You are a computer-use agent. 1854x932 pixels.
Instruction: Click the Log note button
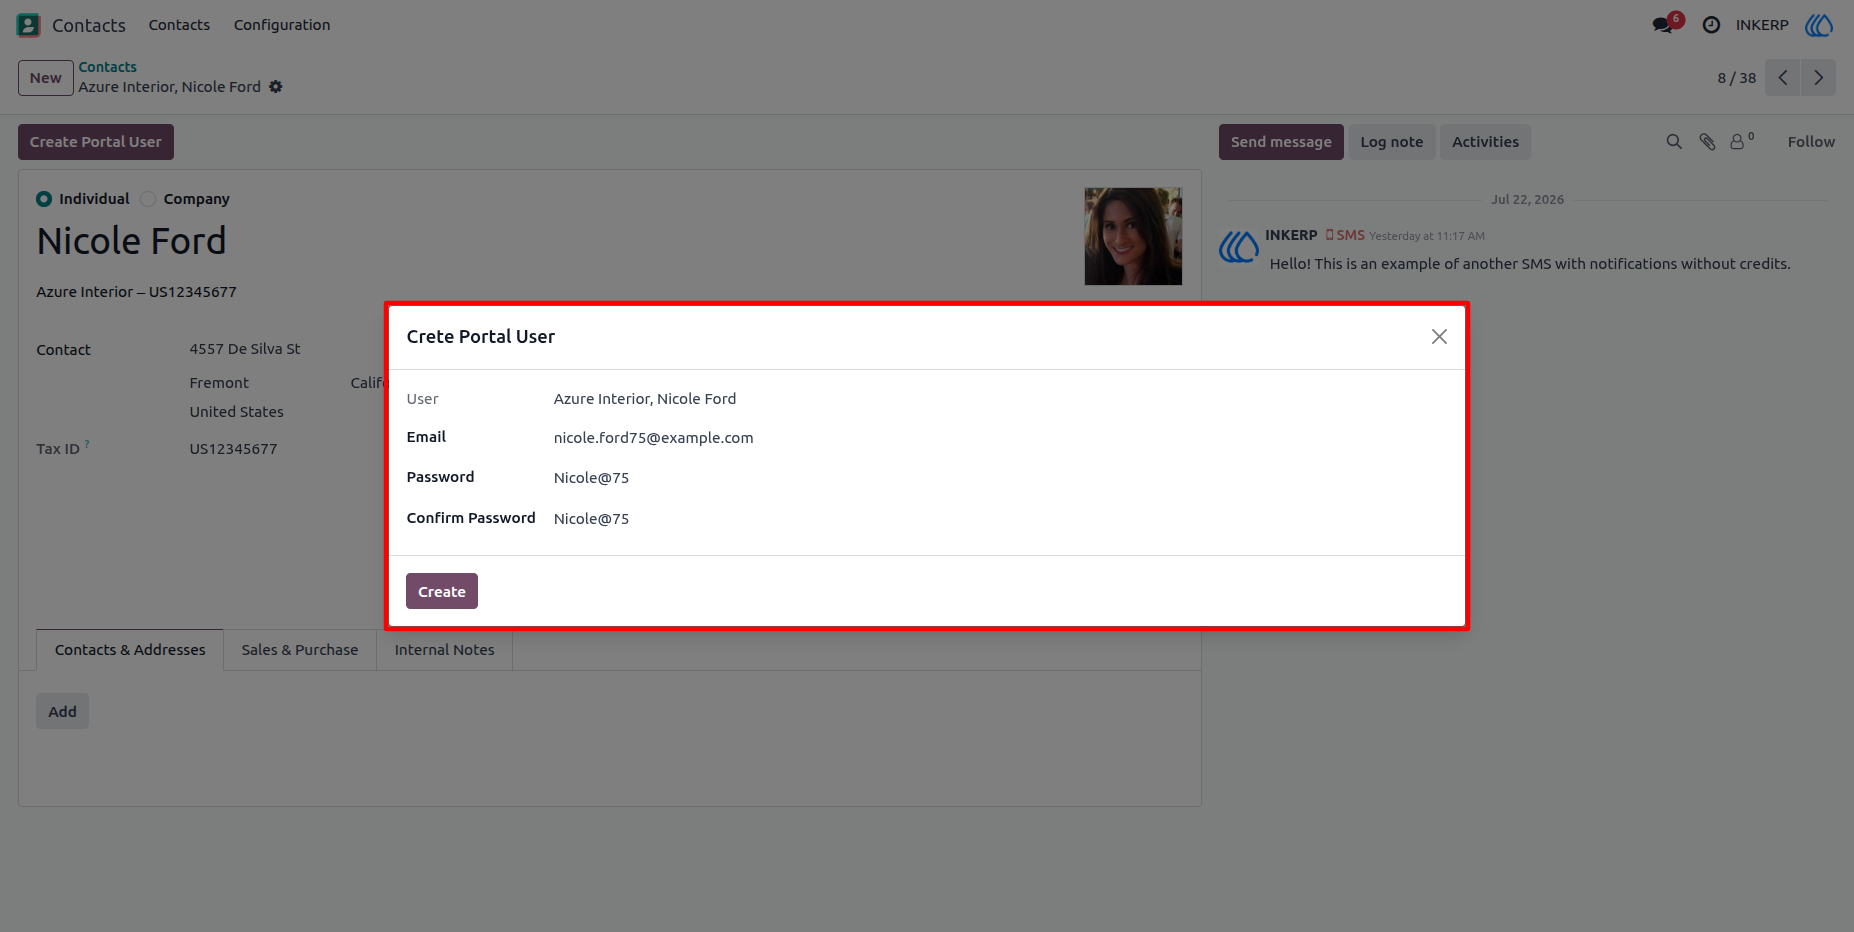coord(1392,142)
